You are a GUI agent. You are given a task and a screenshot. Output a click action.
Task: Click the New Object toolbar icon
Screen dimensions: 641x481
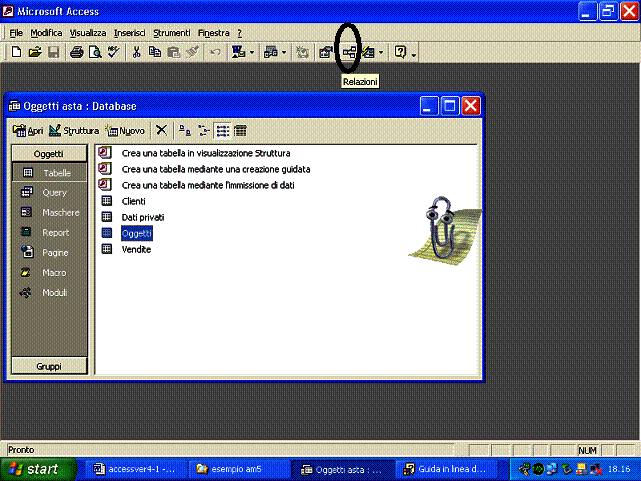(x=369, y=52)
